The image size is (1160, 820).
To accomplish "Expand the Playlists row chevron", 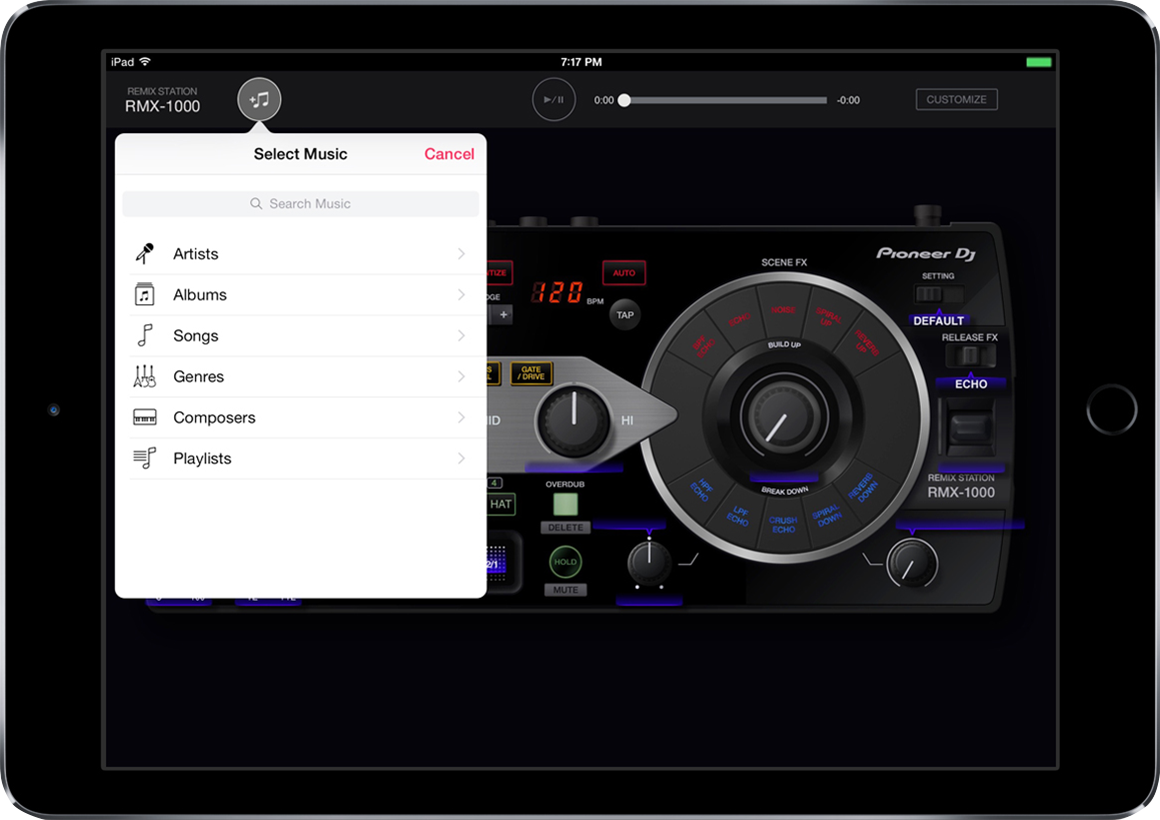I will (461, 459).
